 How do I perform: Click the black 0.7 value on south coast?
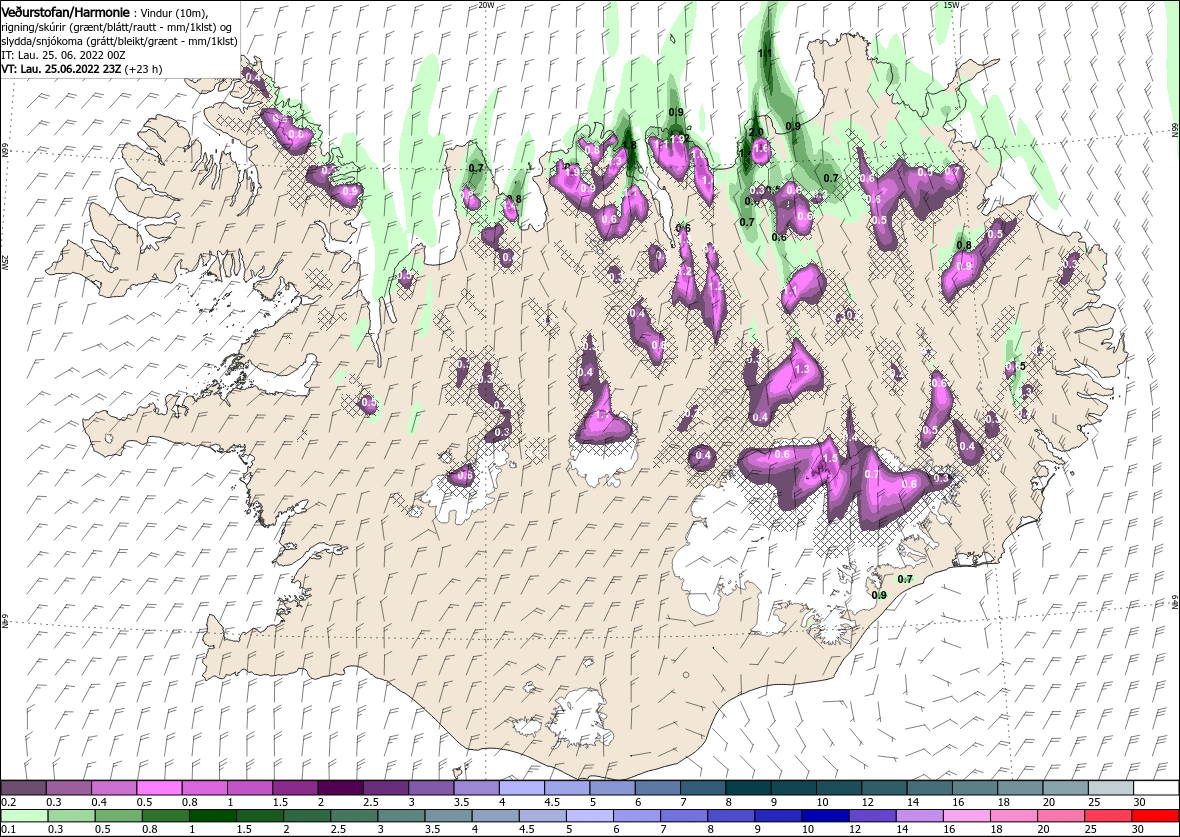[905, 579]
